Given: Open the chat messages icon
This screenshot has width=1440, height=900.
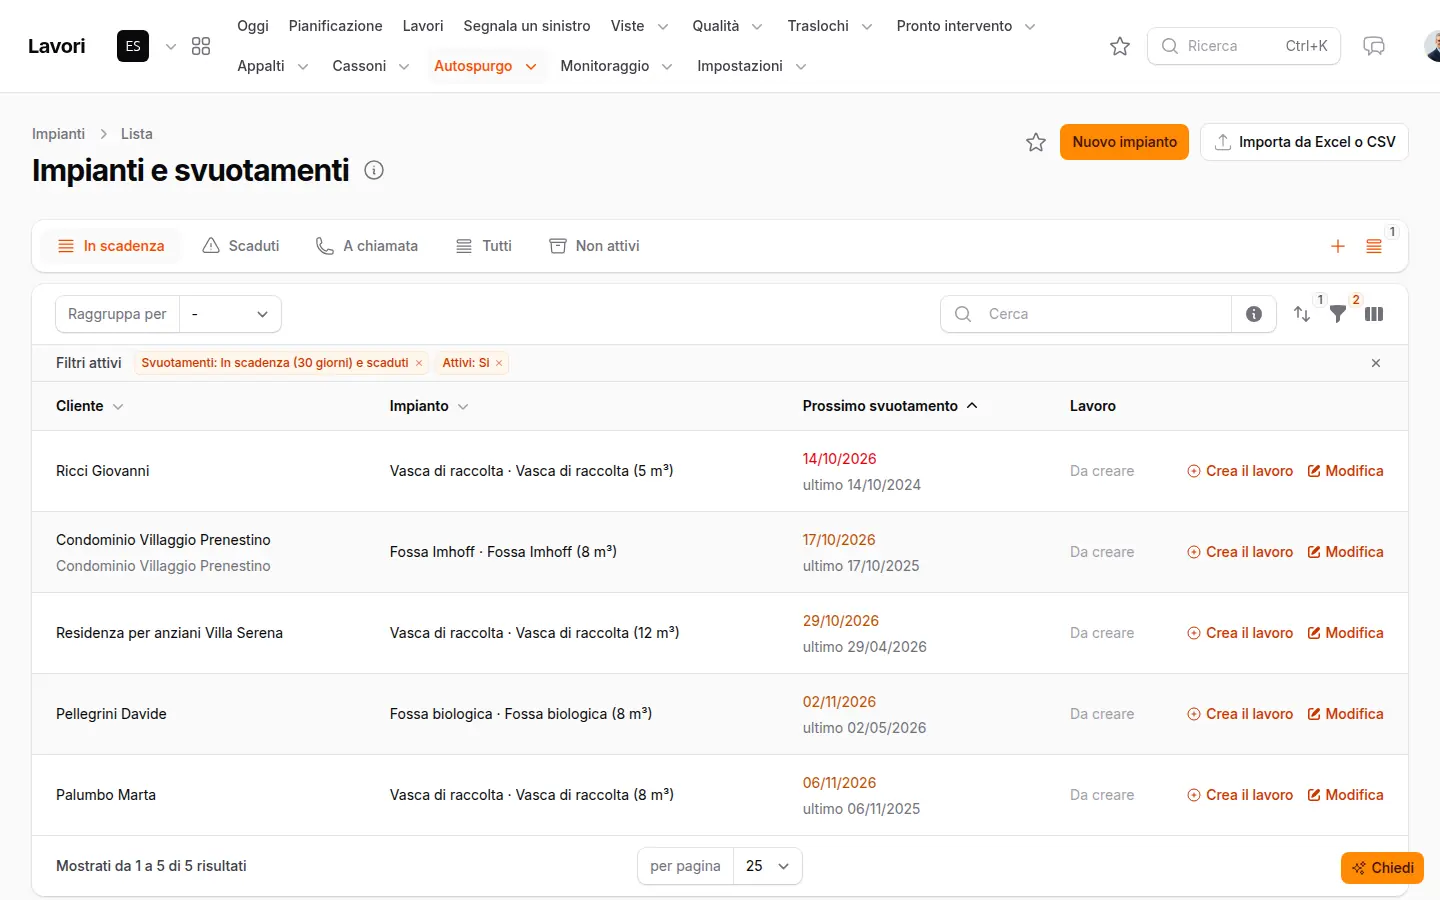Looking at the screenshot, I should click(x=1374, y=46).
